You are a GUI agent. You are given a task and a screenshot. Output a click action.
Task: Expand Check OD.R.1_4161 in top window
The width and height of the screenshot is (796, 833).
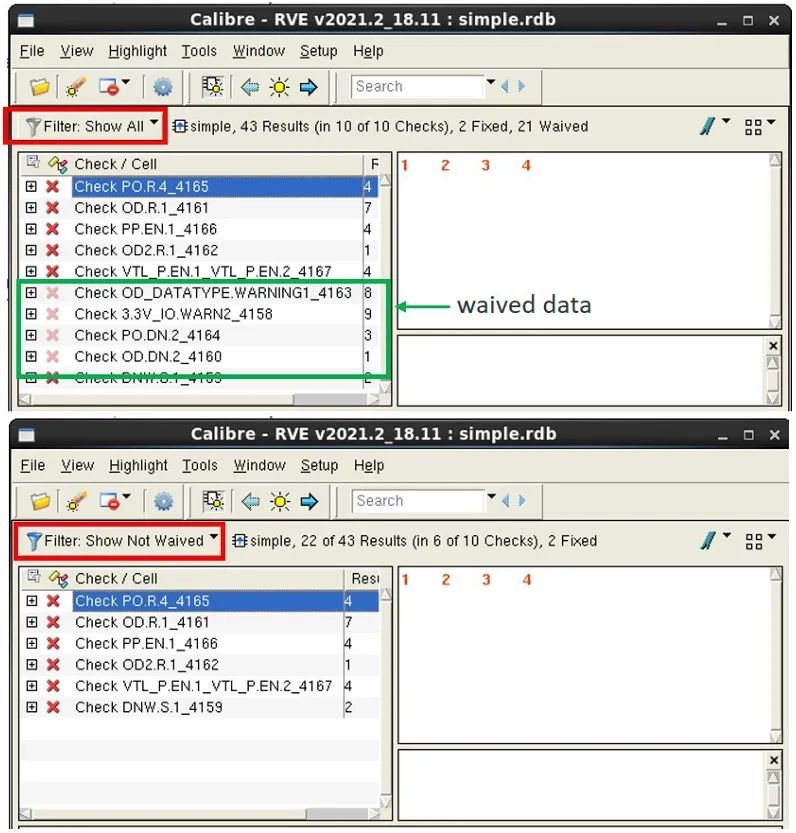[x=31, y=208]
